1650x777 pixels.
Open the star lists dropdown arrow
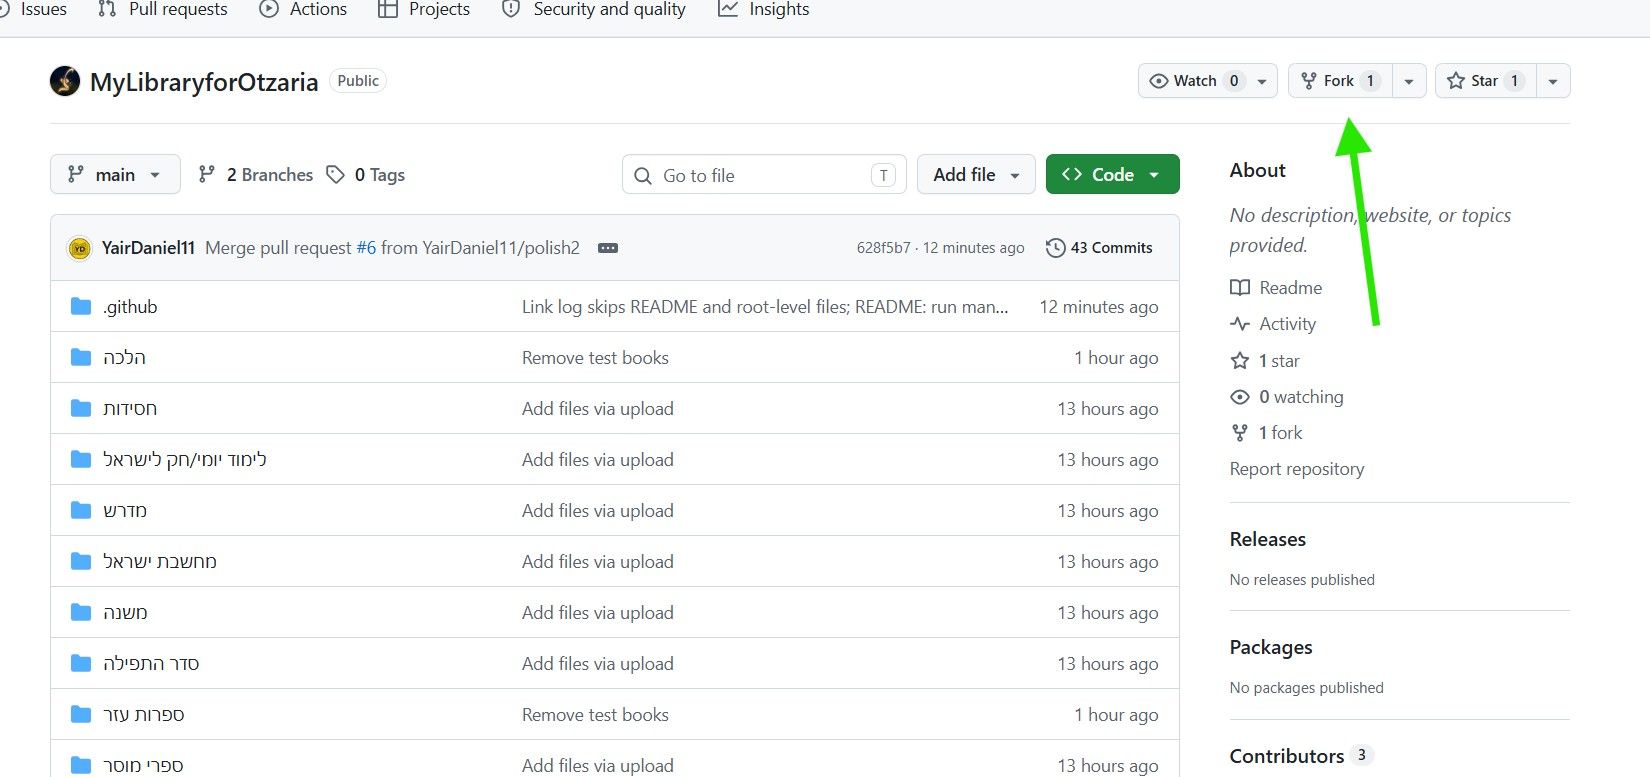coord(1553,81)
